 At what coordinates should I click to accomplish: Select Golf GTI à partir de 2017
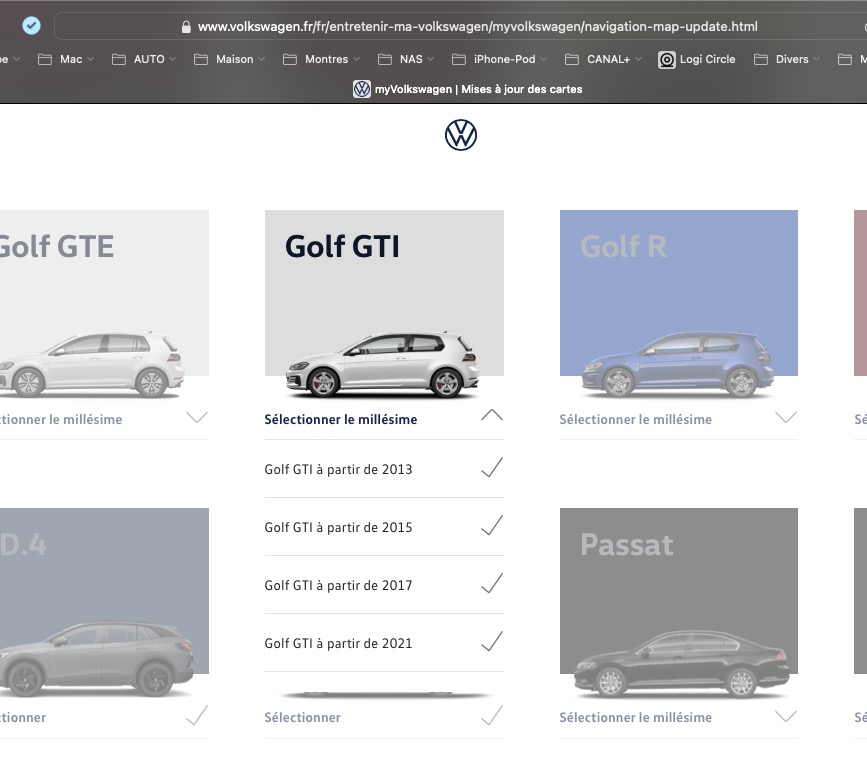tap(384, 585)
